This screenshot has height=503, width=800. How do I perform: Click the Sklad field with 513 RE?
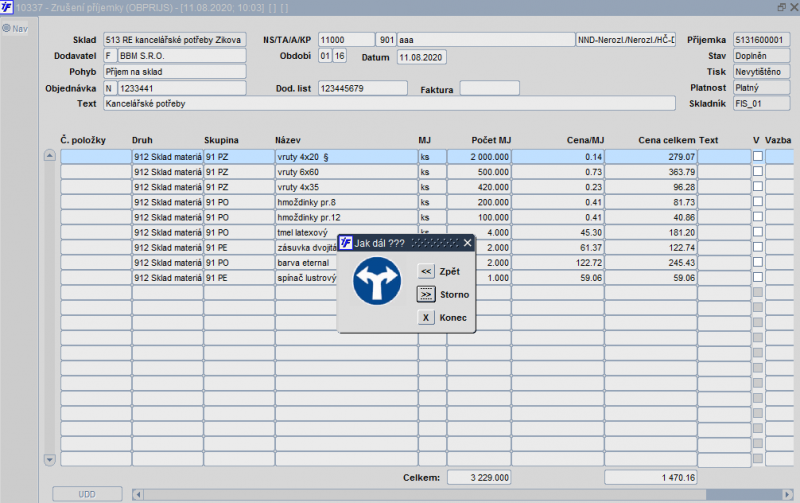click(174, 40)
